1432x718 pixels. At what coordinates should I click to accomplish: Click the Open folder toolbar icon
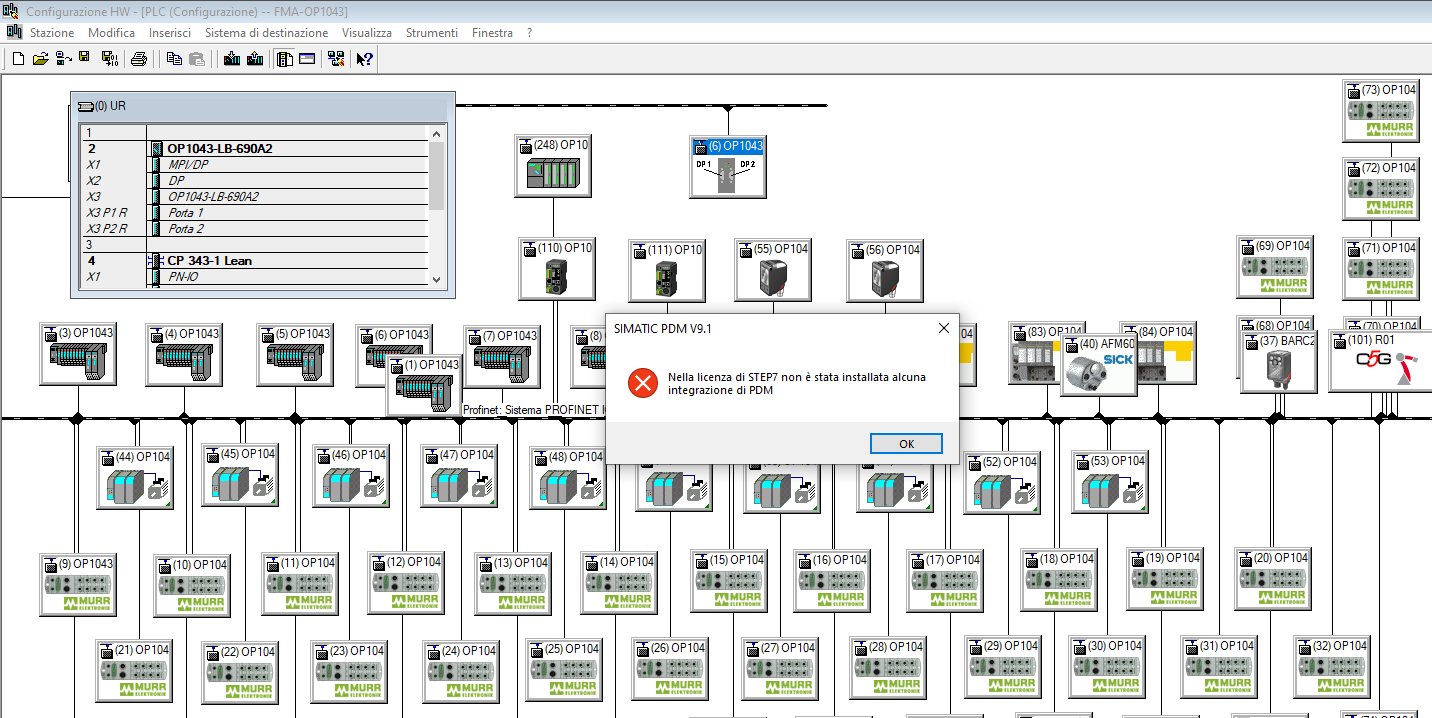(x=40, y=59)
